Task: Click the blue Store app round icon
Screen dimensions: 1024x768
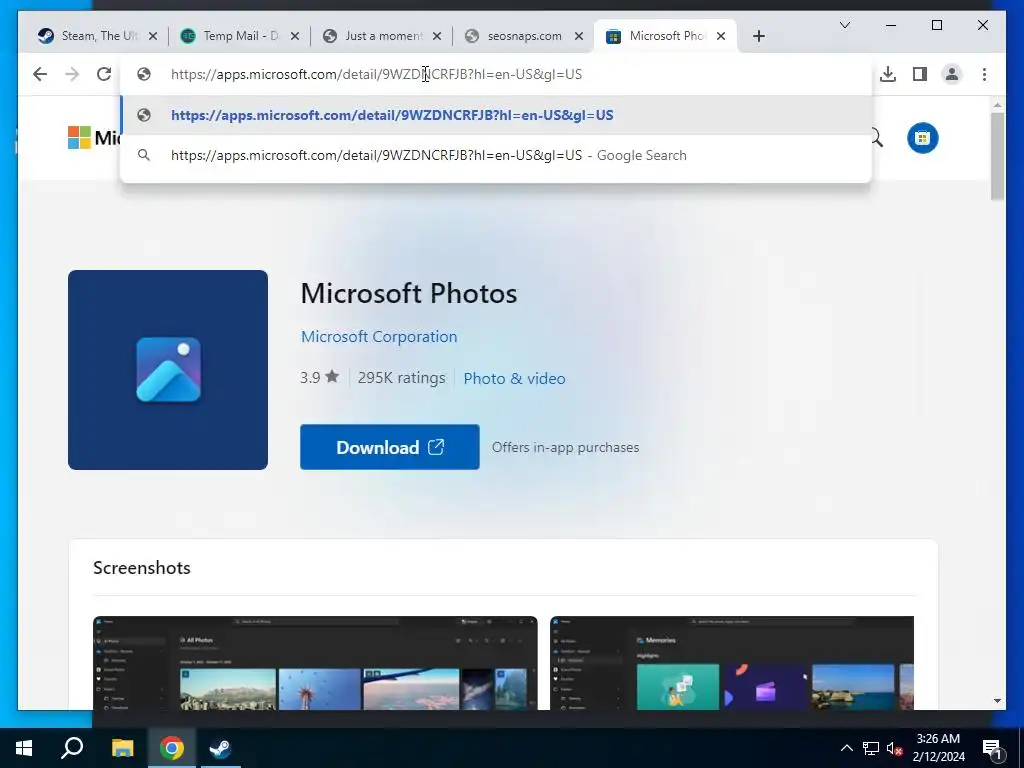Action: pyautogui.click(x=922, y=138)
